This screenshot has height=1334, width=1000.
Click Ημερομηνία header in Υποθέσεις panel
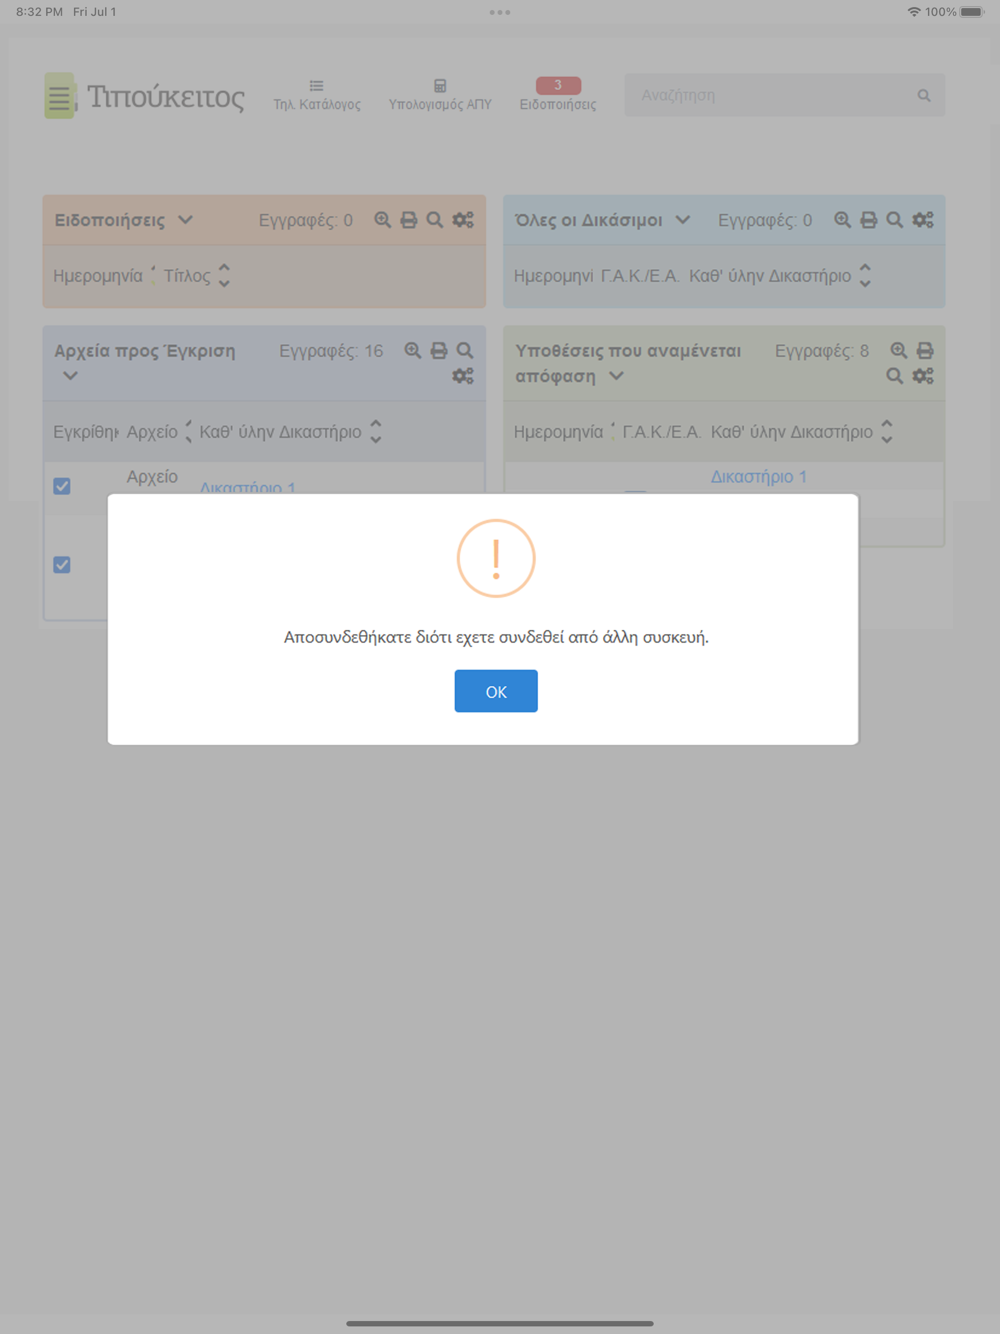558,432
